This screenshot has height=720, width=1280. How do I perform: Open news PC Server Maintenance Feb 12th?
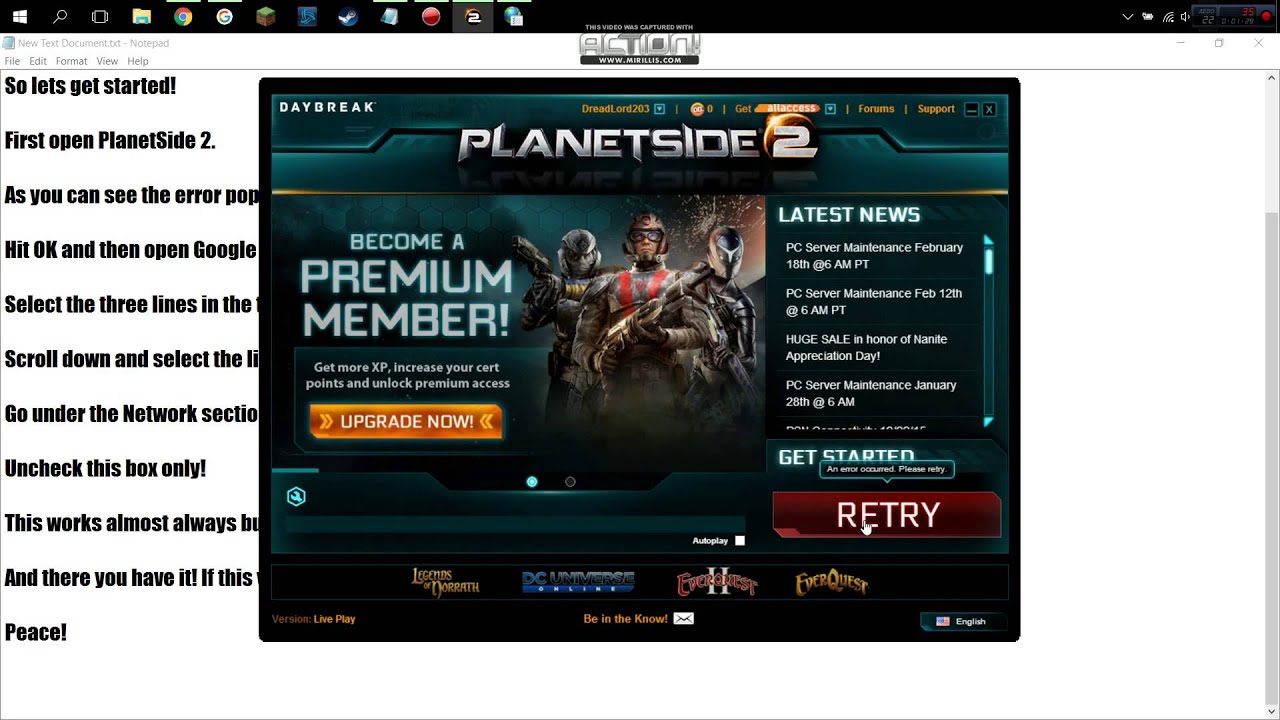point(874,302)
